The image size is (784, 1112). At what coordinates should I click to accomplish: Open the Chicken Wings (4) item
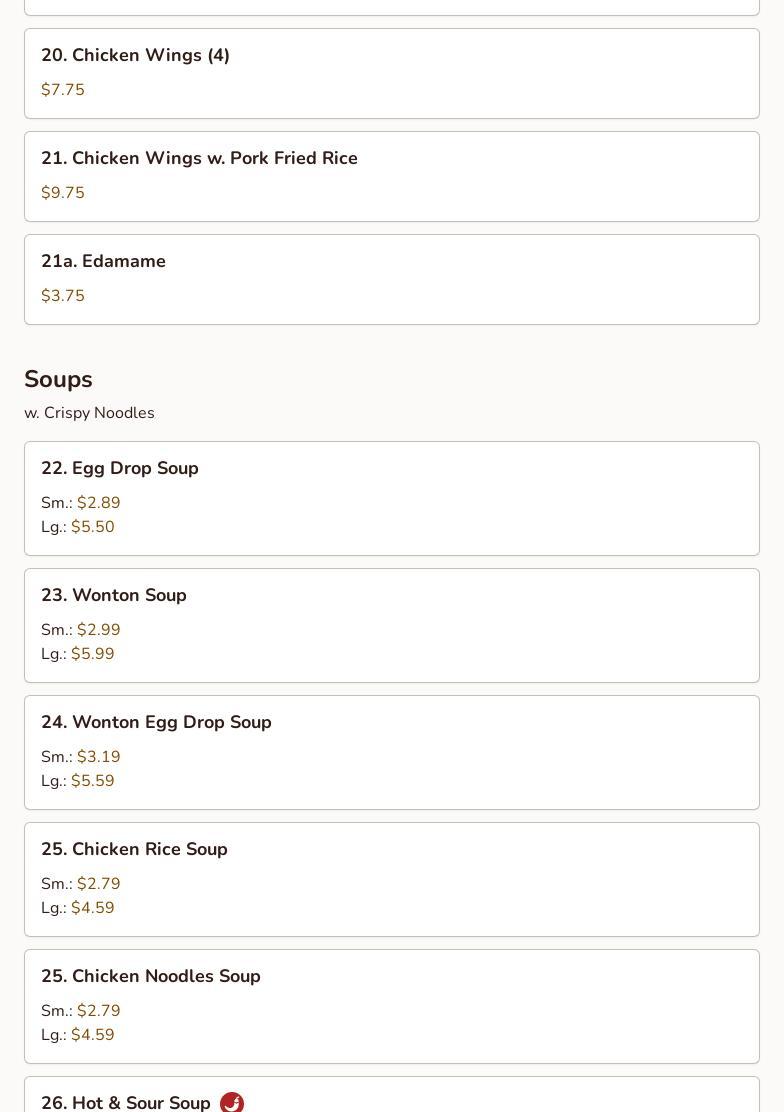[135, 56]
